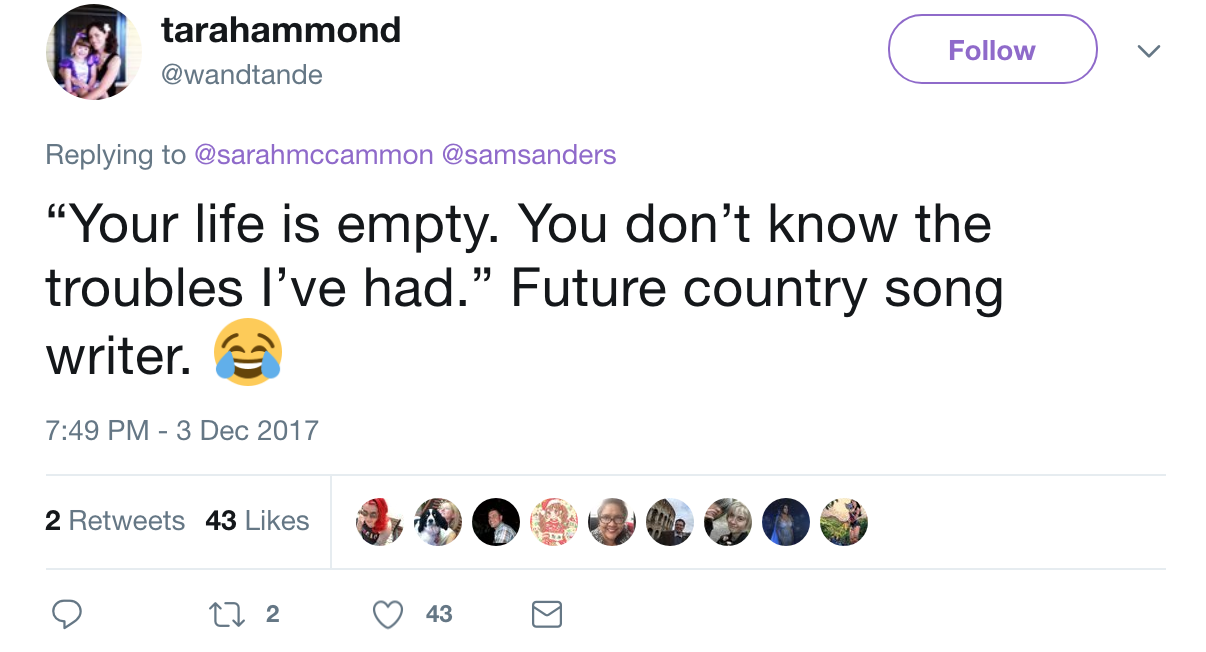The width and height of the screenshot is (1206, 652).
Task: Open the dog photo liker avatar
Action: point(437,521)
